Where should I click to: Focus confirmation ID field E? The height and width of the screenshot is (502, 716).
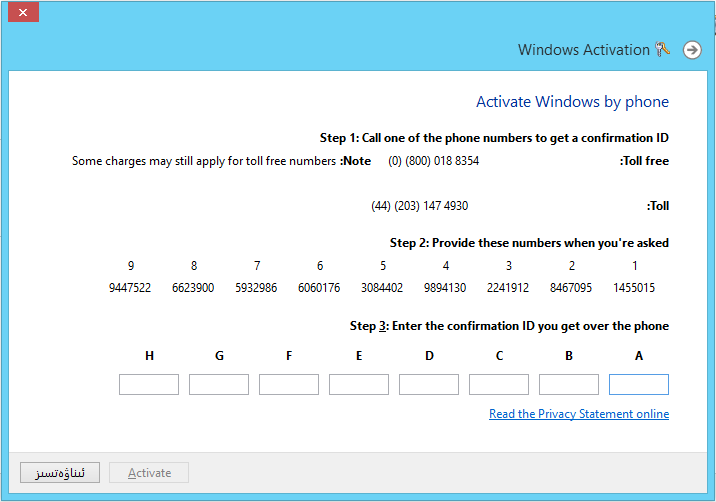pyautogui.click(x=359, y=384)
